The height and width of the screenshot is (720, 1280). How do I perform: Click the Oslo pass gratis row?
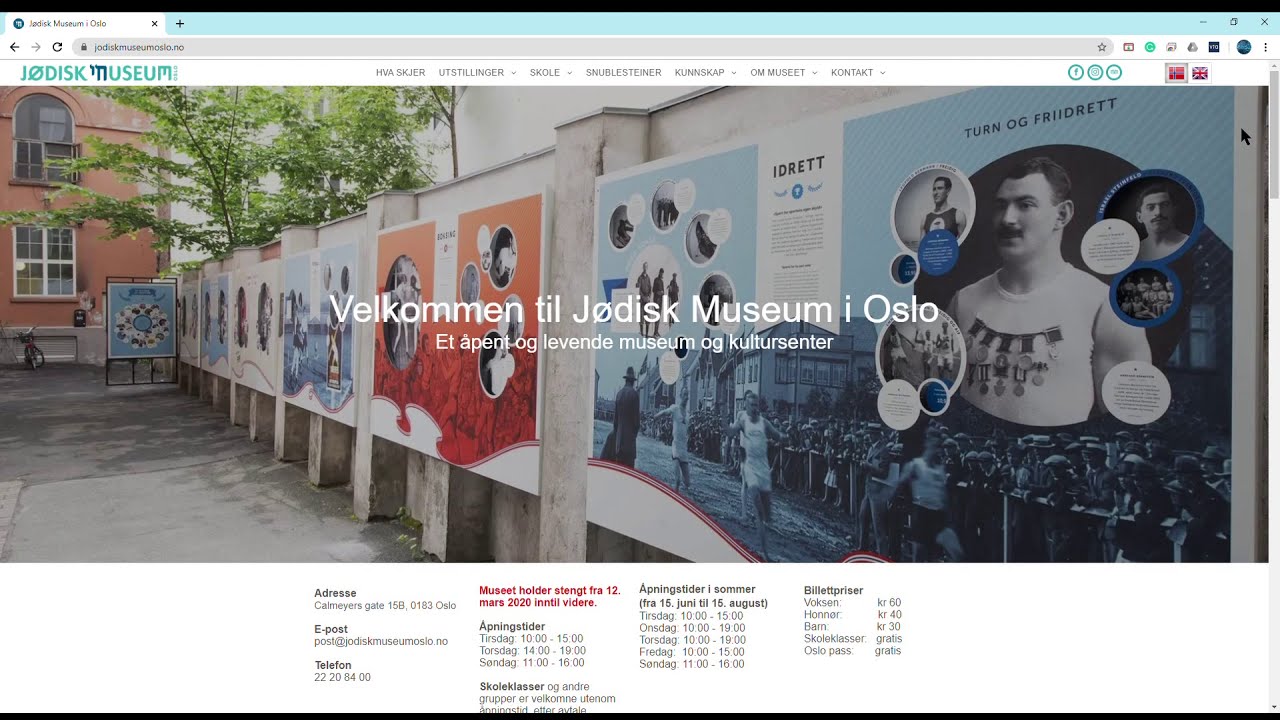(852, 651)
